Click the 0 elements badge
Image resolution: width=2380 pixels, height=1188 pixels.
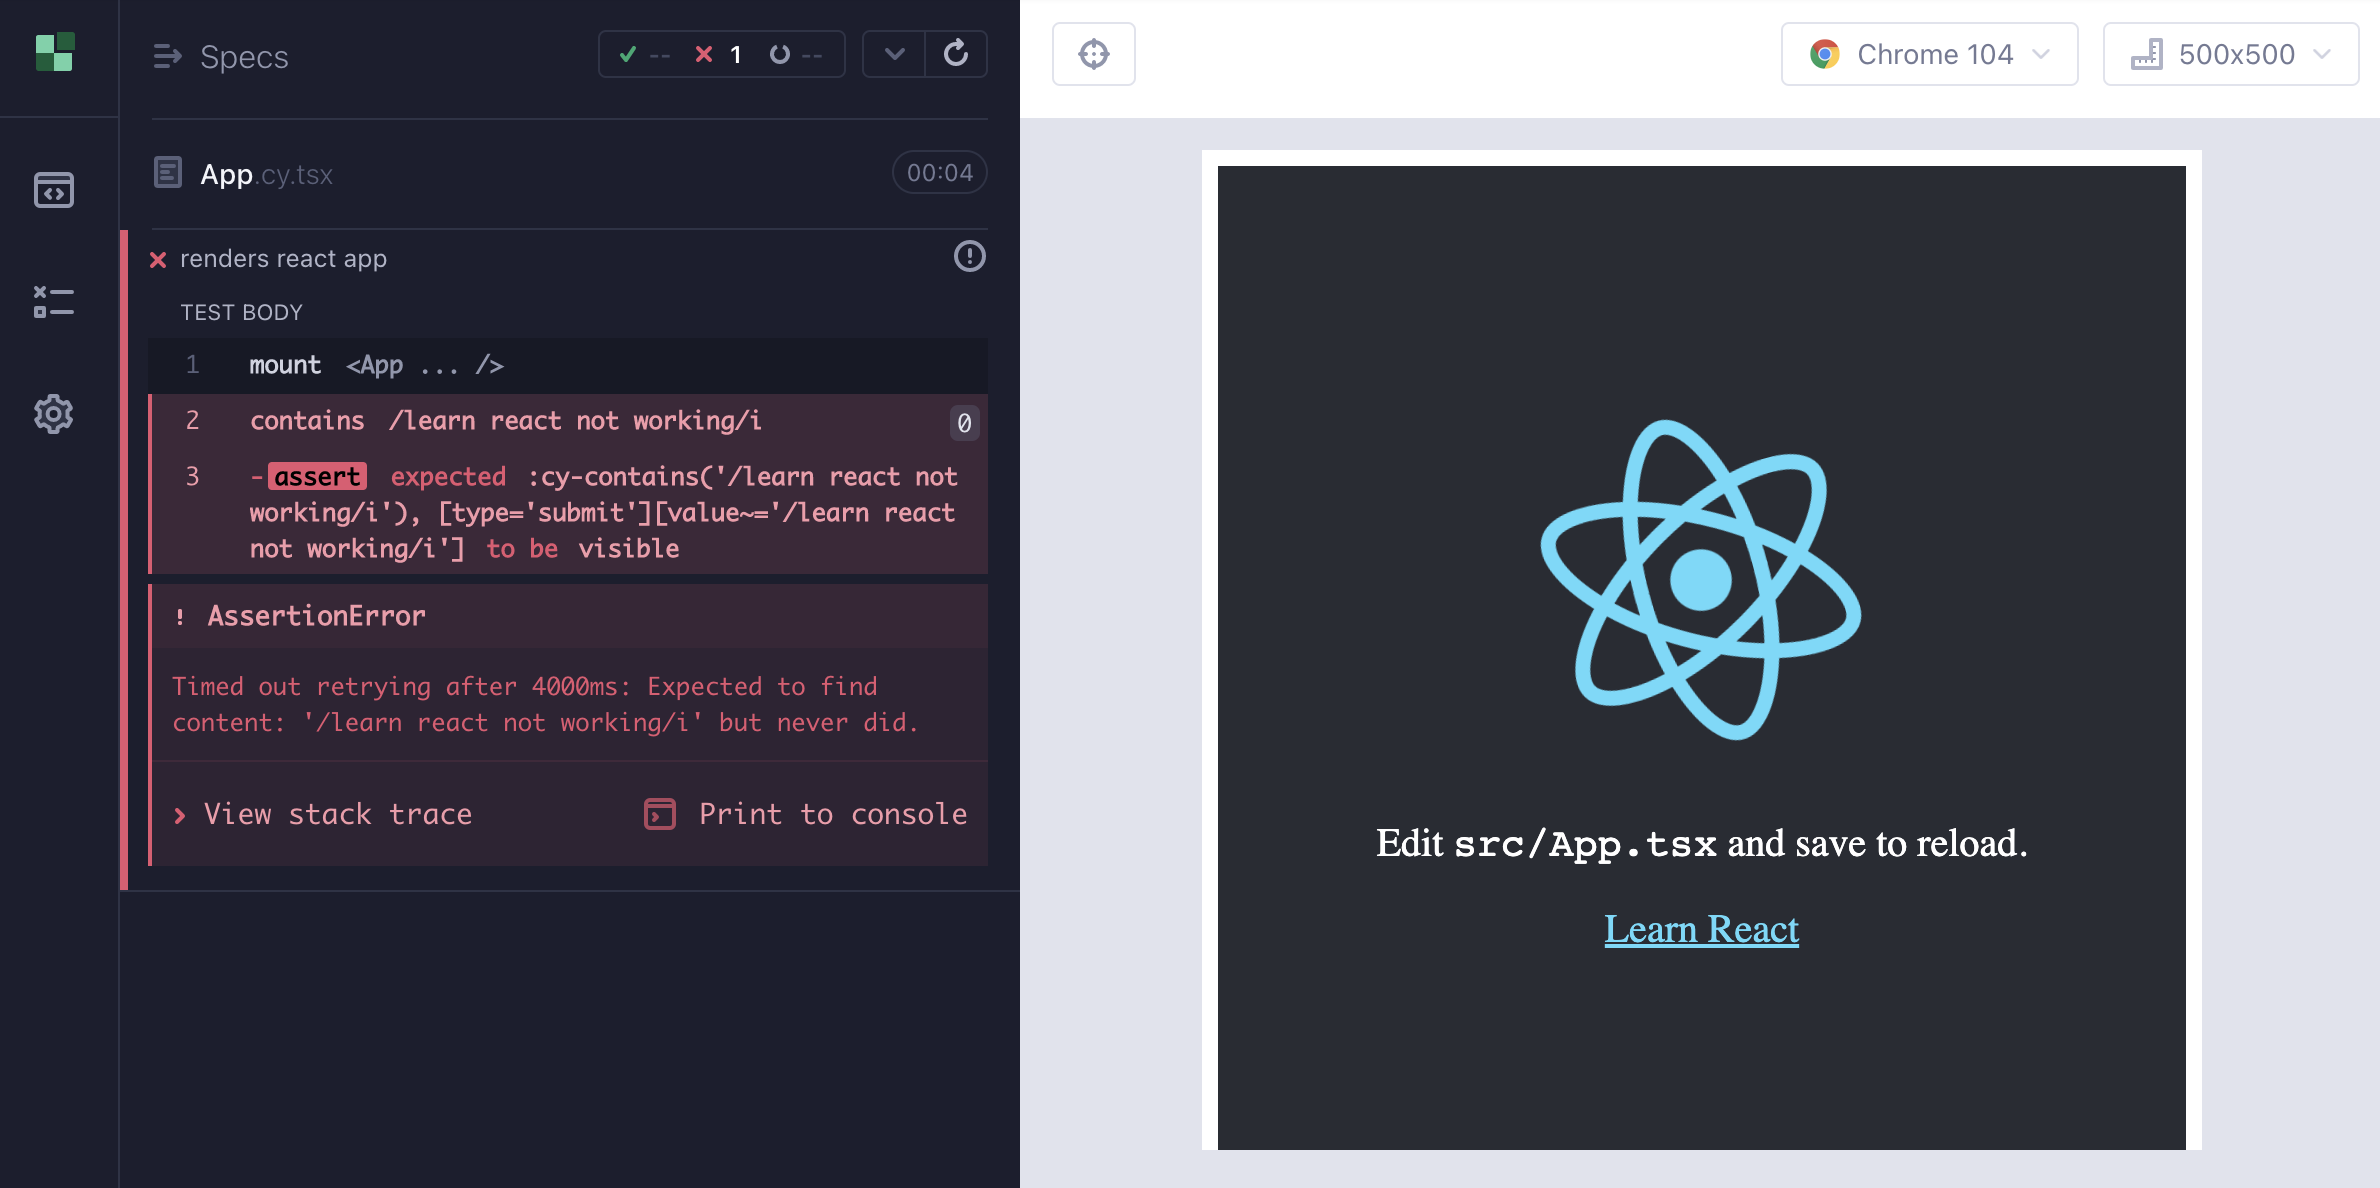[x=964, y=423]
